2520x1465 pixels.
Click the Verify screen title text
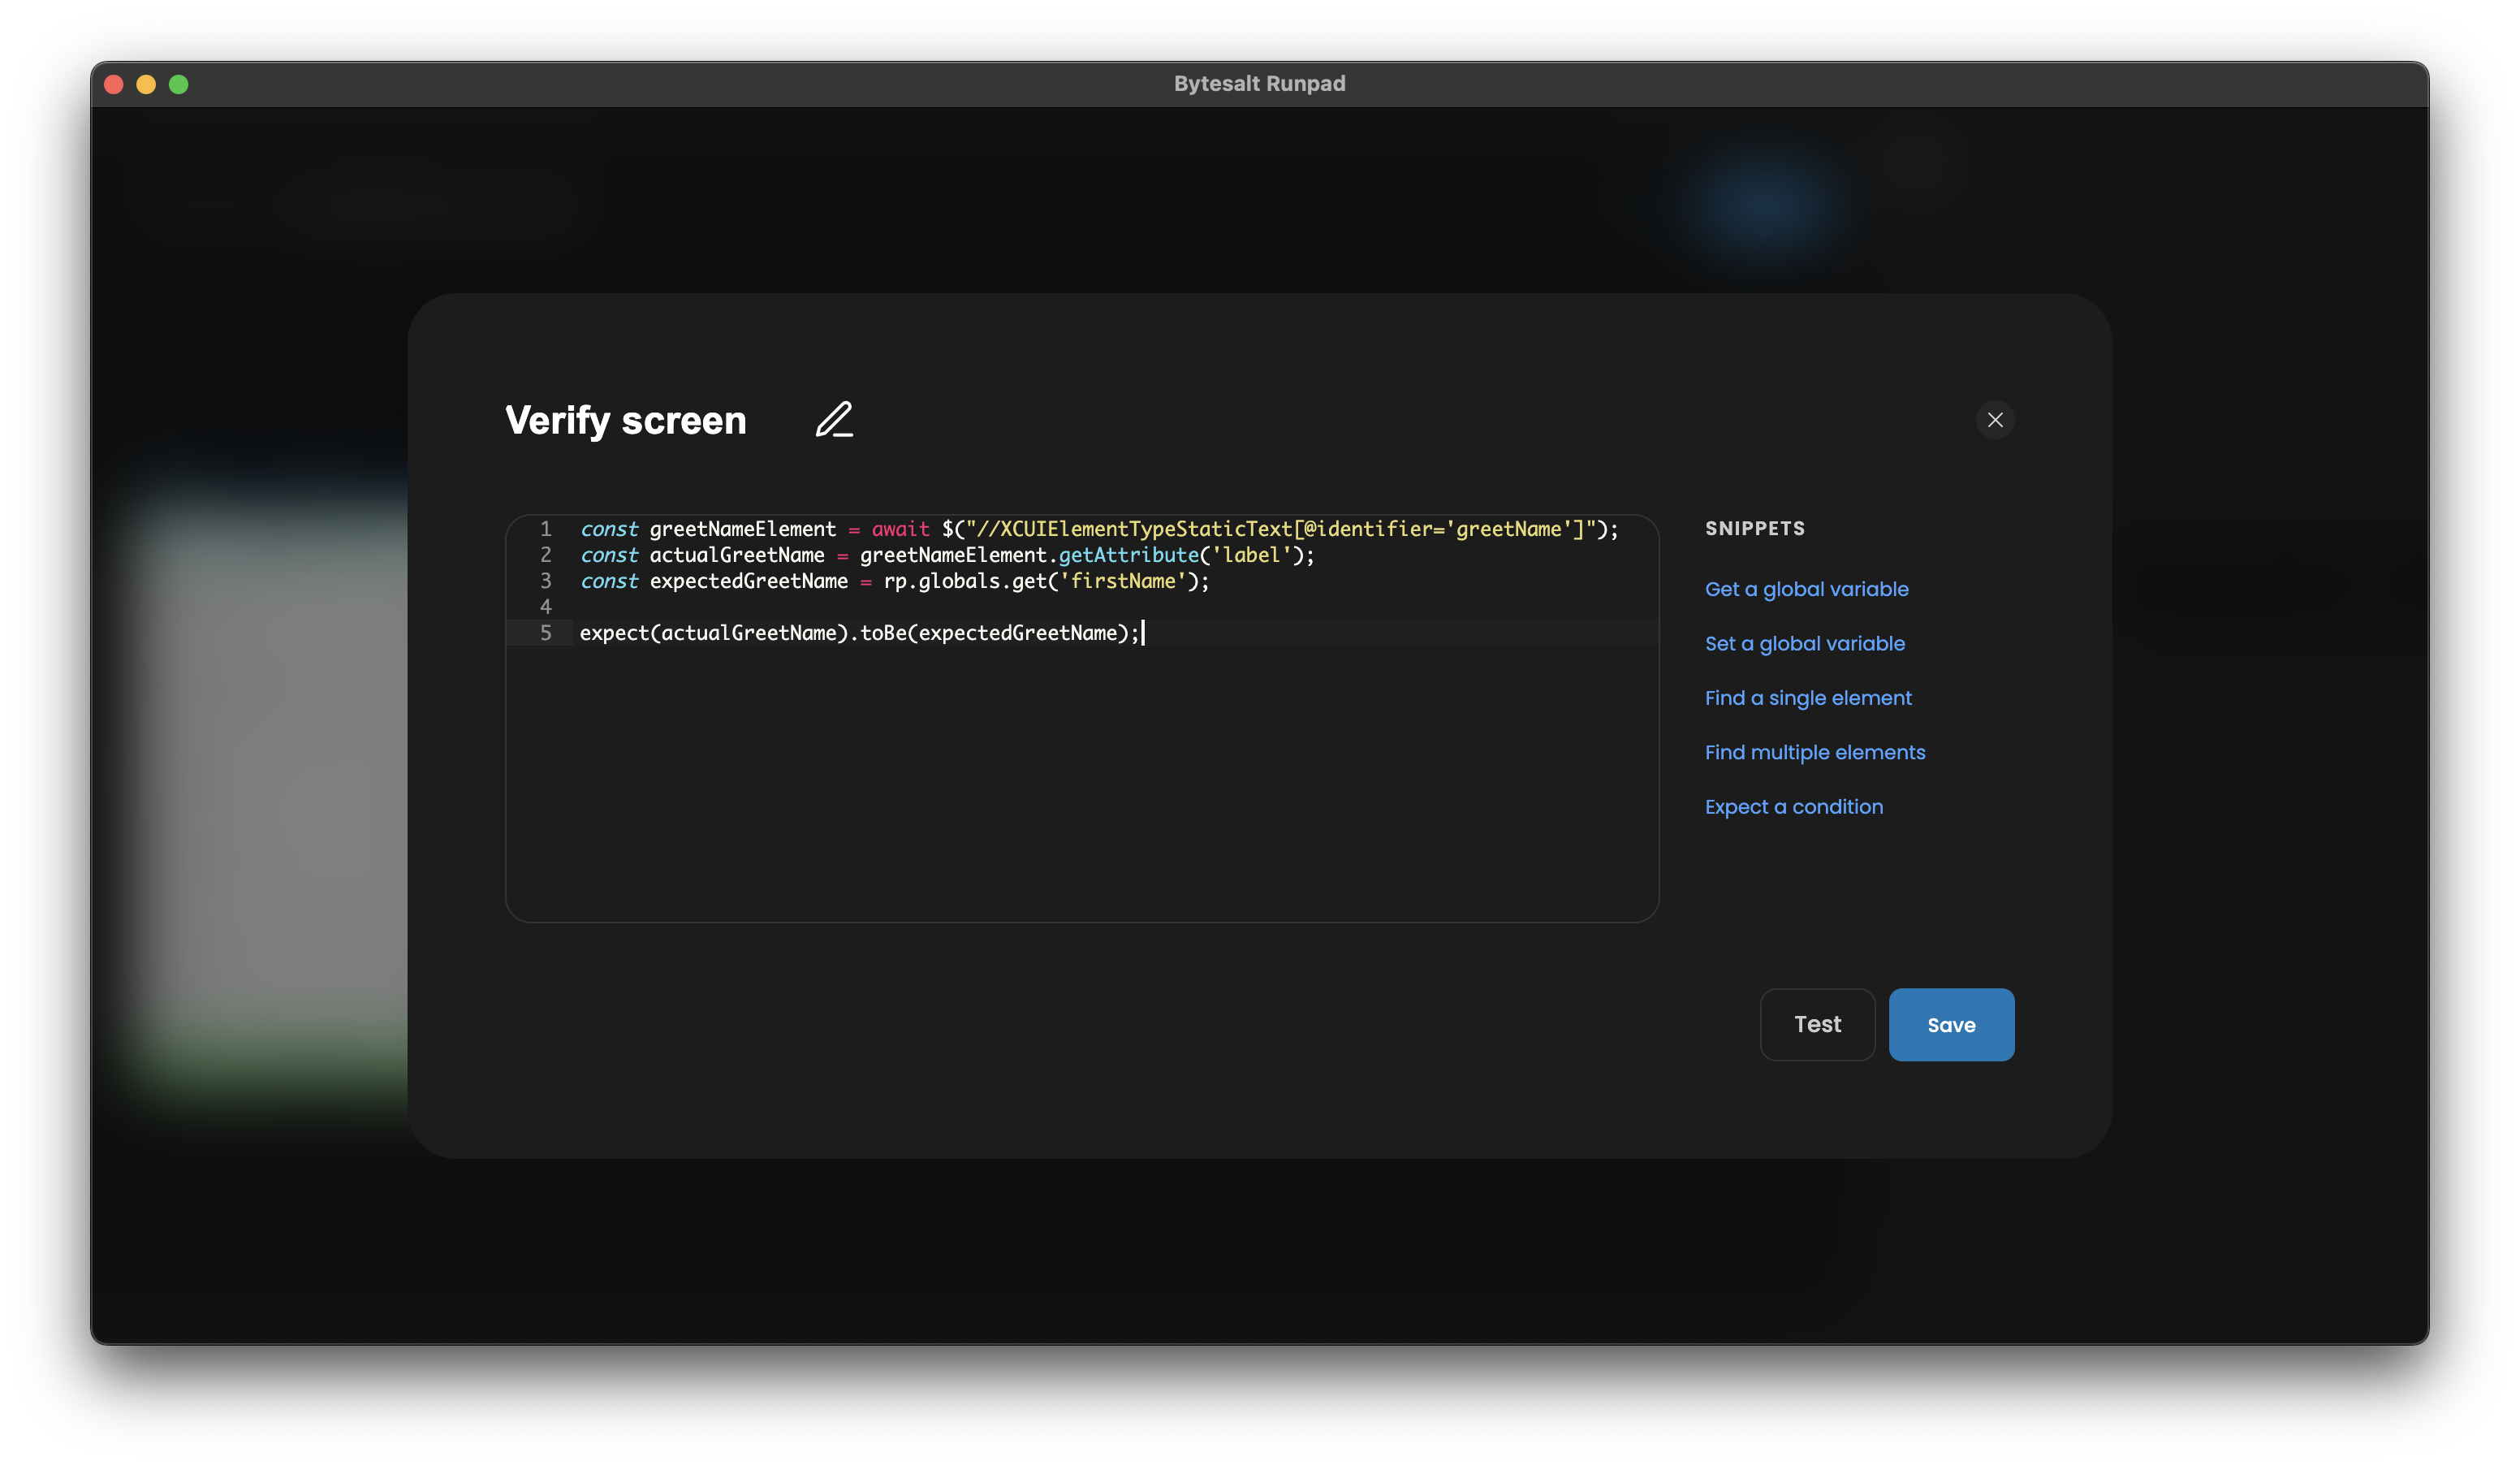[x=625, y=420]
